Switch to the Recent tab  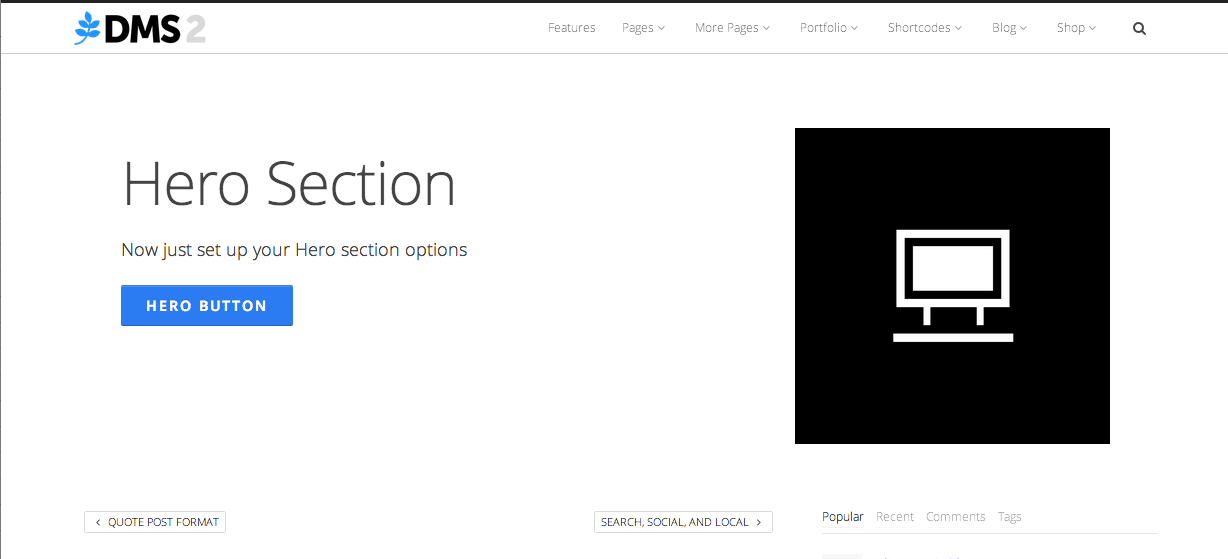click(895, 517)
